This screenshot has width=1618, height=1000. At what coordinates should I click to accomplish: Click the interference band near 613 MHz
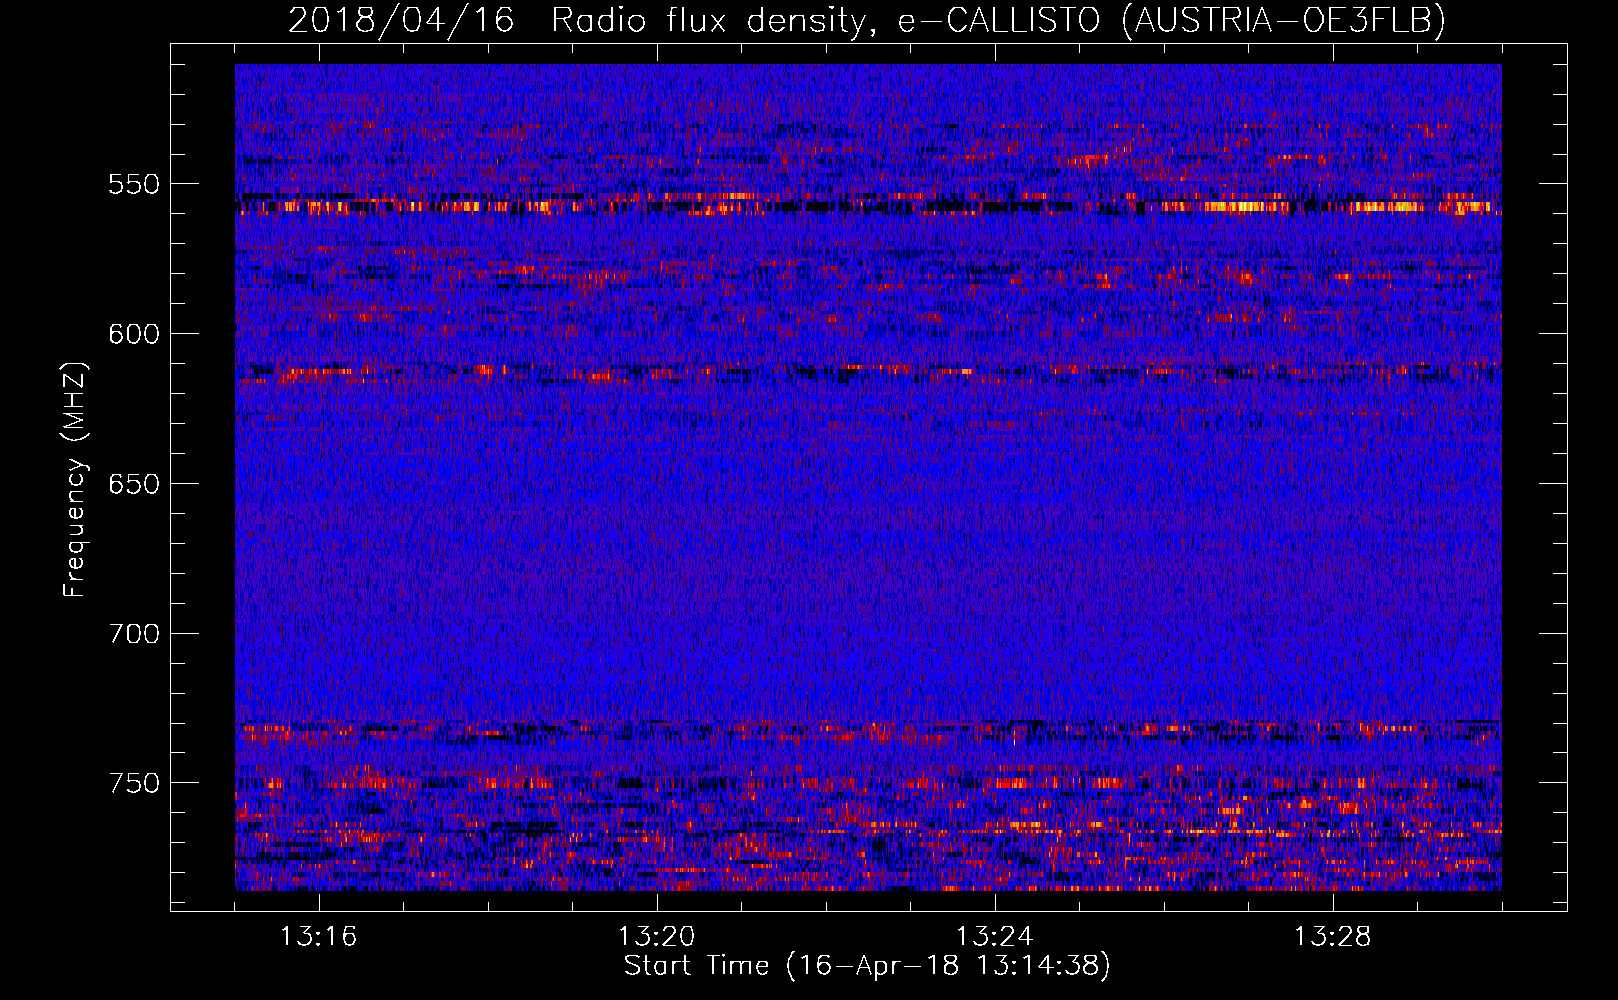coord(868,373)
